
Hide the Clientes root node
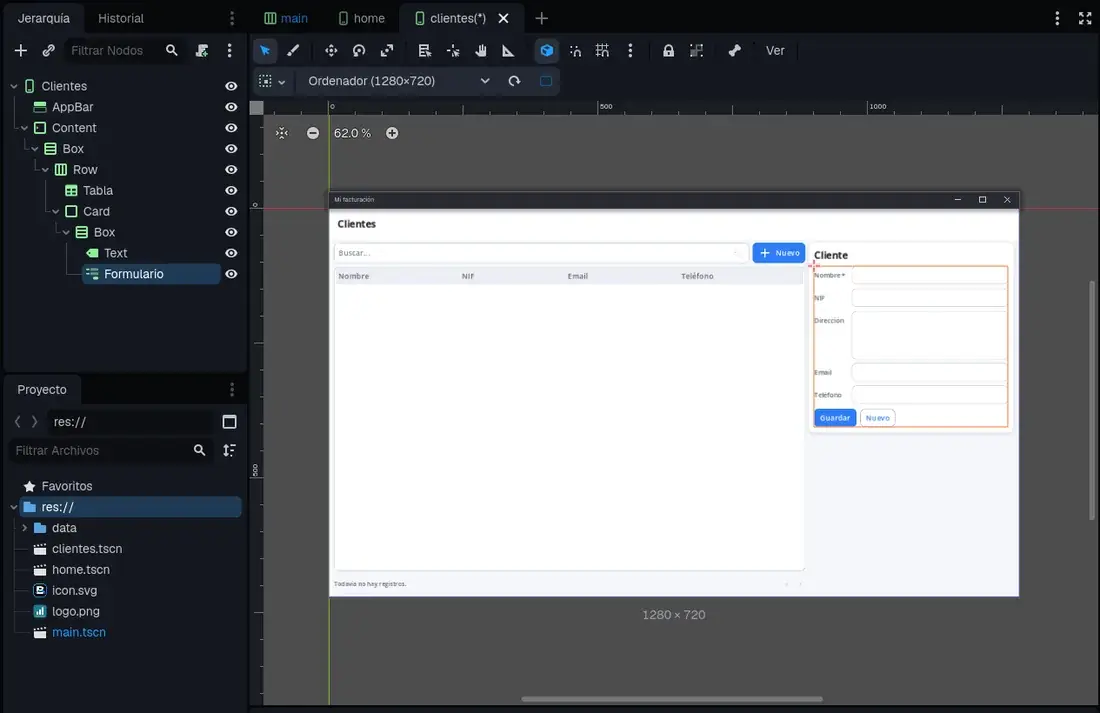(x=231, y=86)
